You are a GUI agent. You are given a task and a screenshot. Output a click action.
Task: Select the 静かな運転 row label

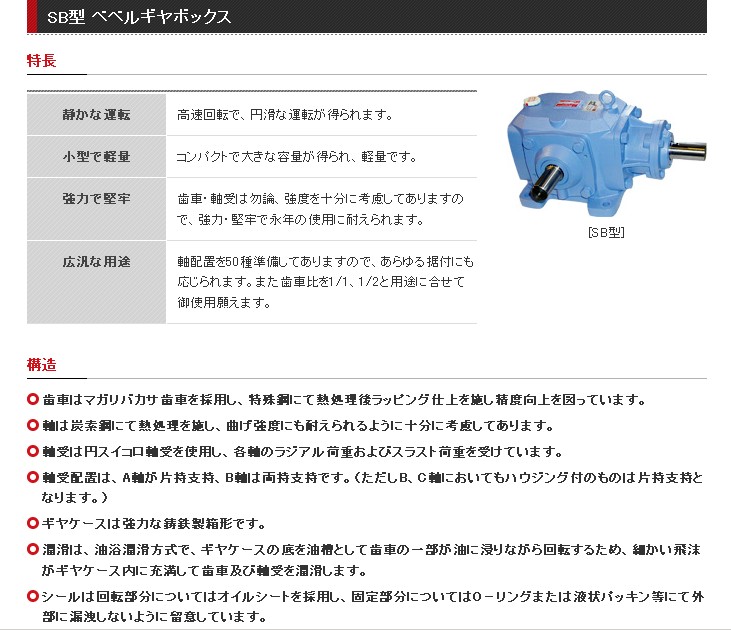96,114
